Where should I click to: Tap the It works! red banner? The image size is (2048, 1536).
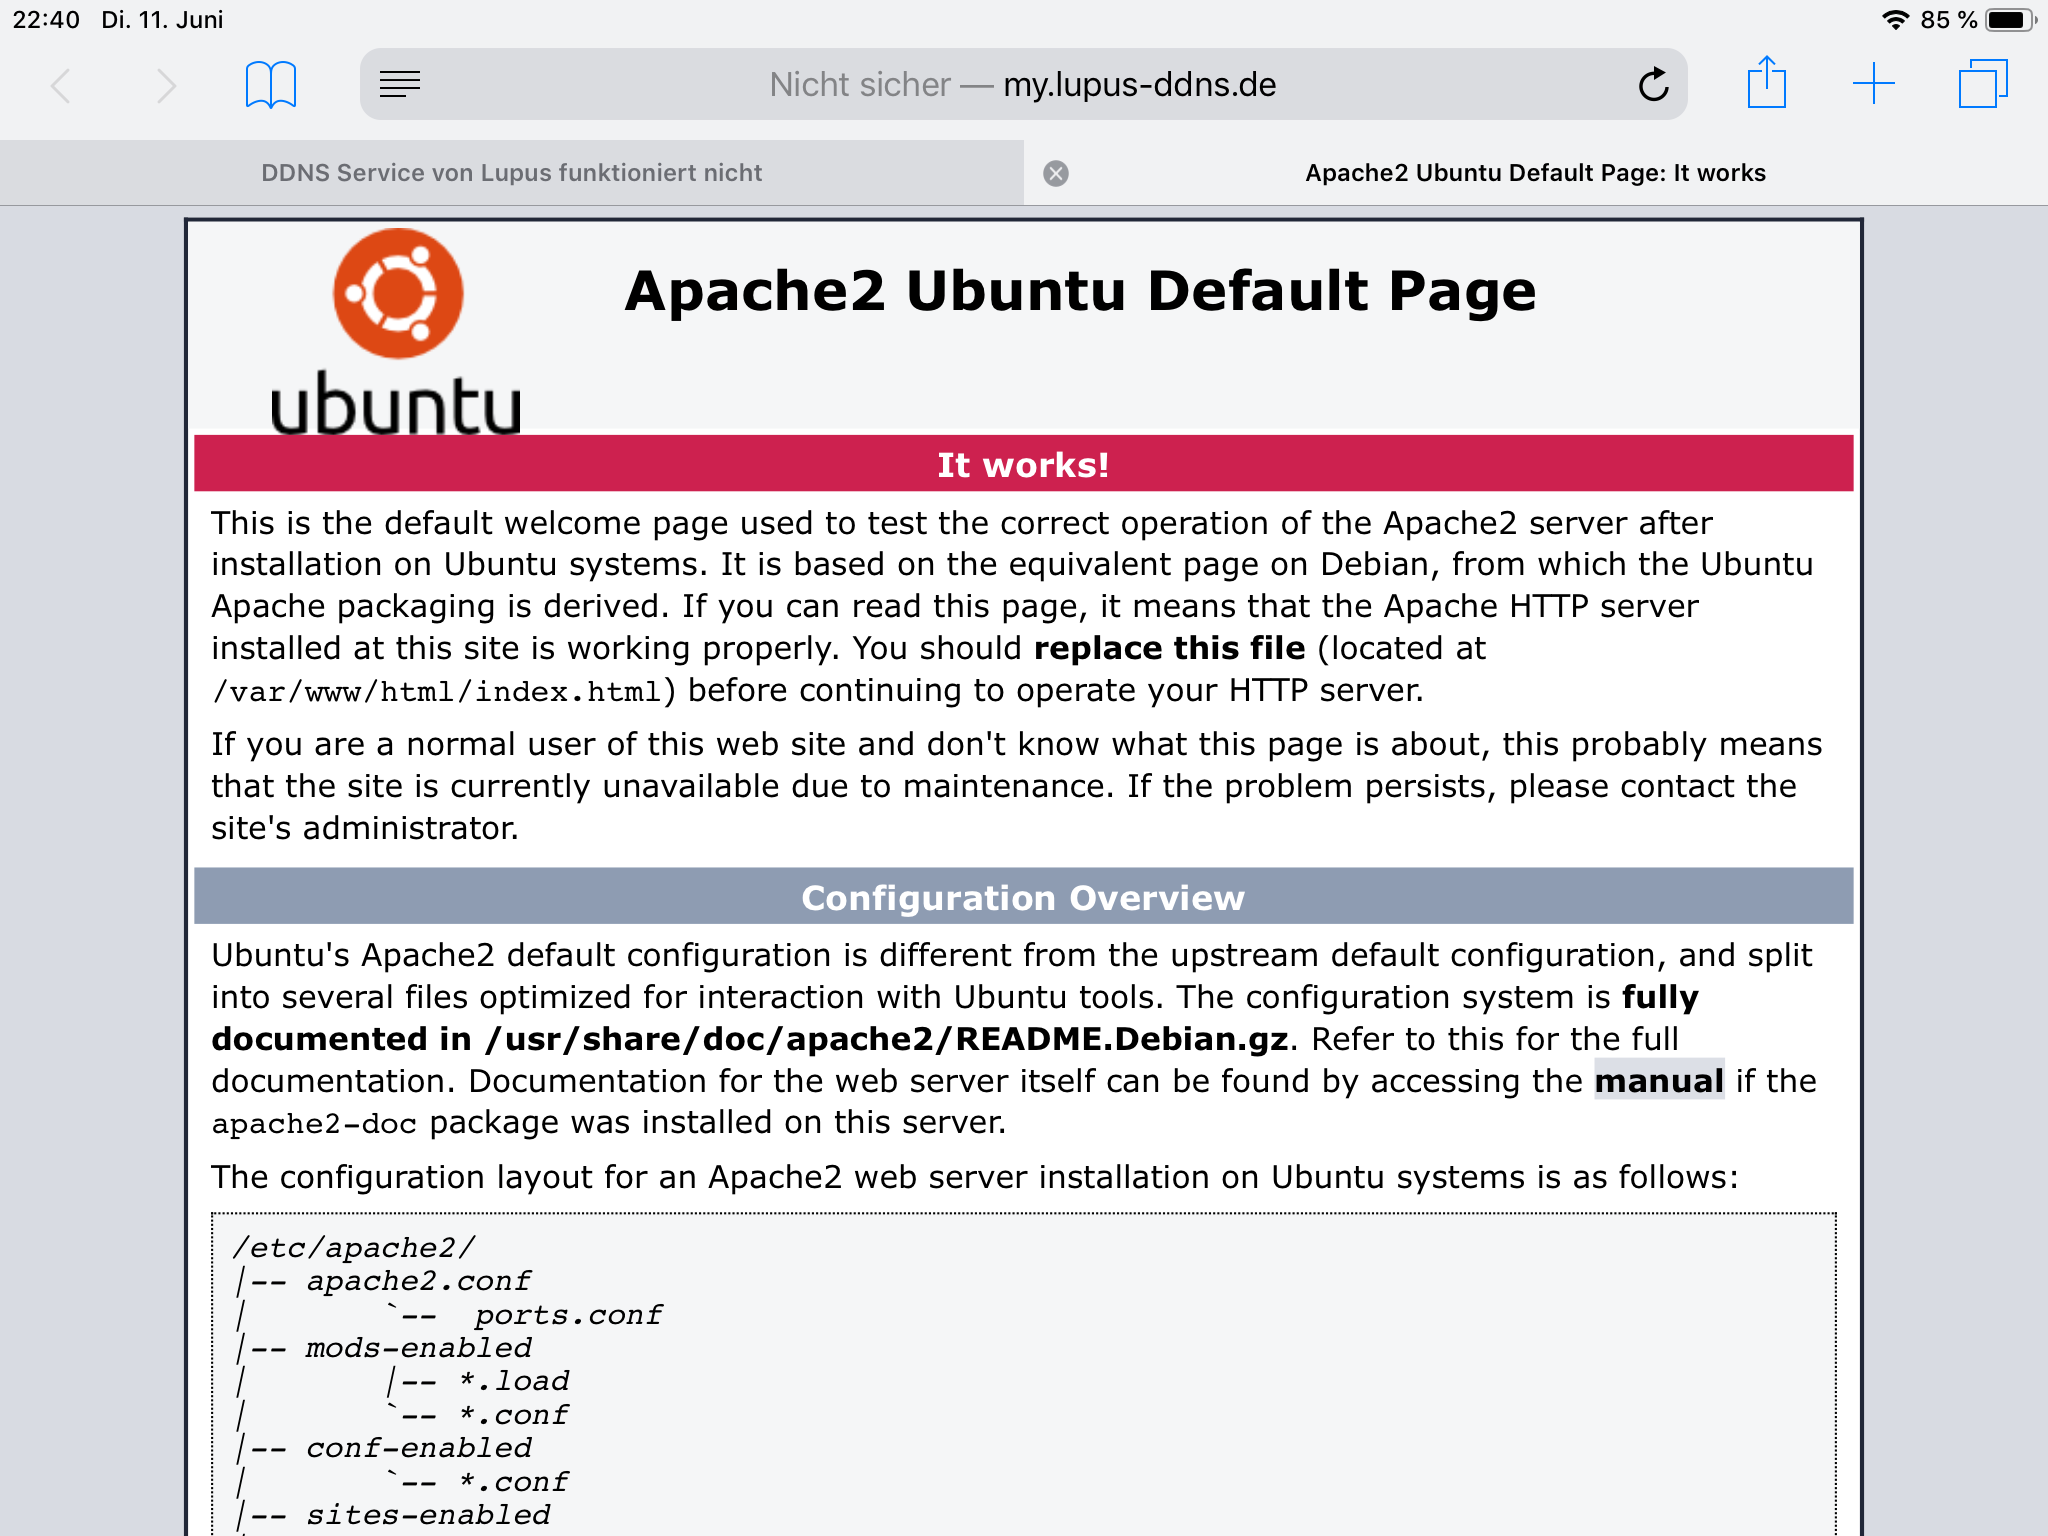click(x=1022, y=464)
